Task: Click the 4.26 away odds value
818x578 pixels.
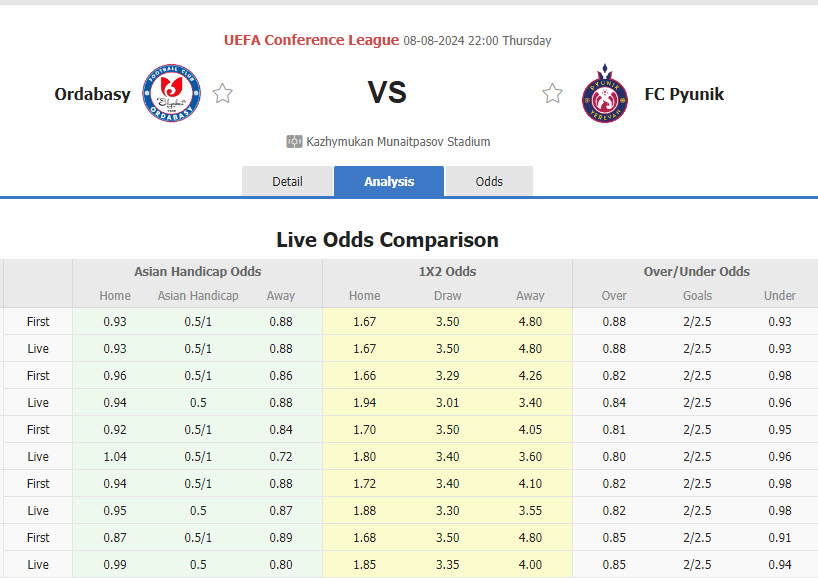Action: click(x=530, y=375)
